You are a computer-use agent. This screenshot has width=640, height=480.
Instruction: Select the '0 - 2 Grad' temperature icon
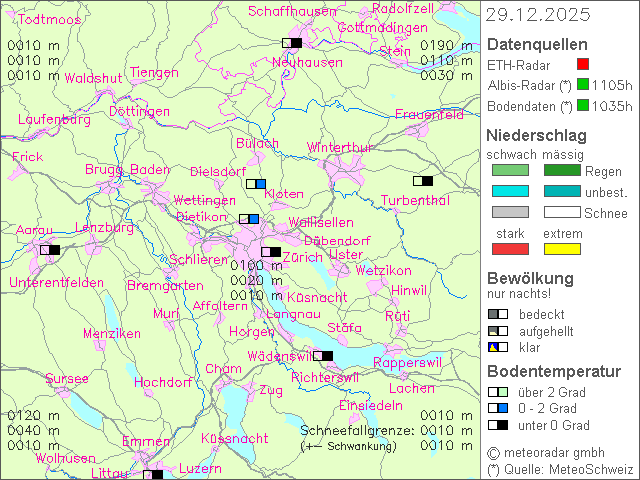(x=497, y=408)
